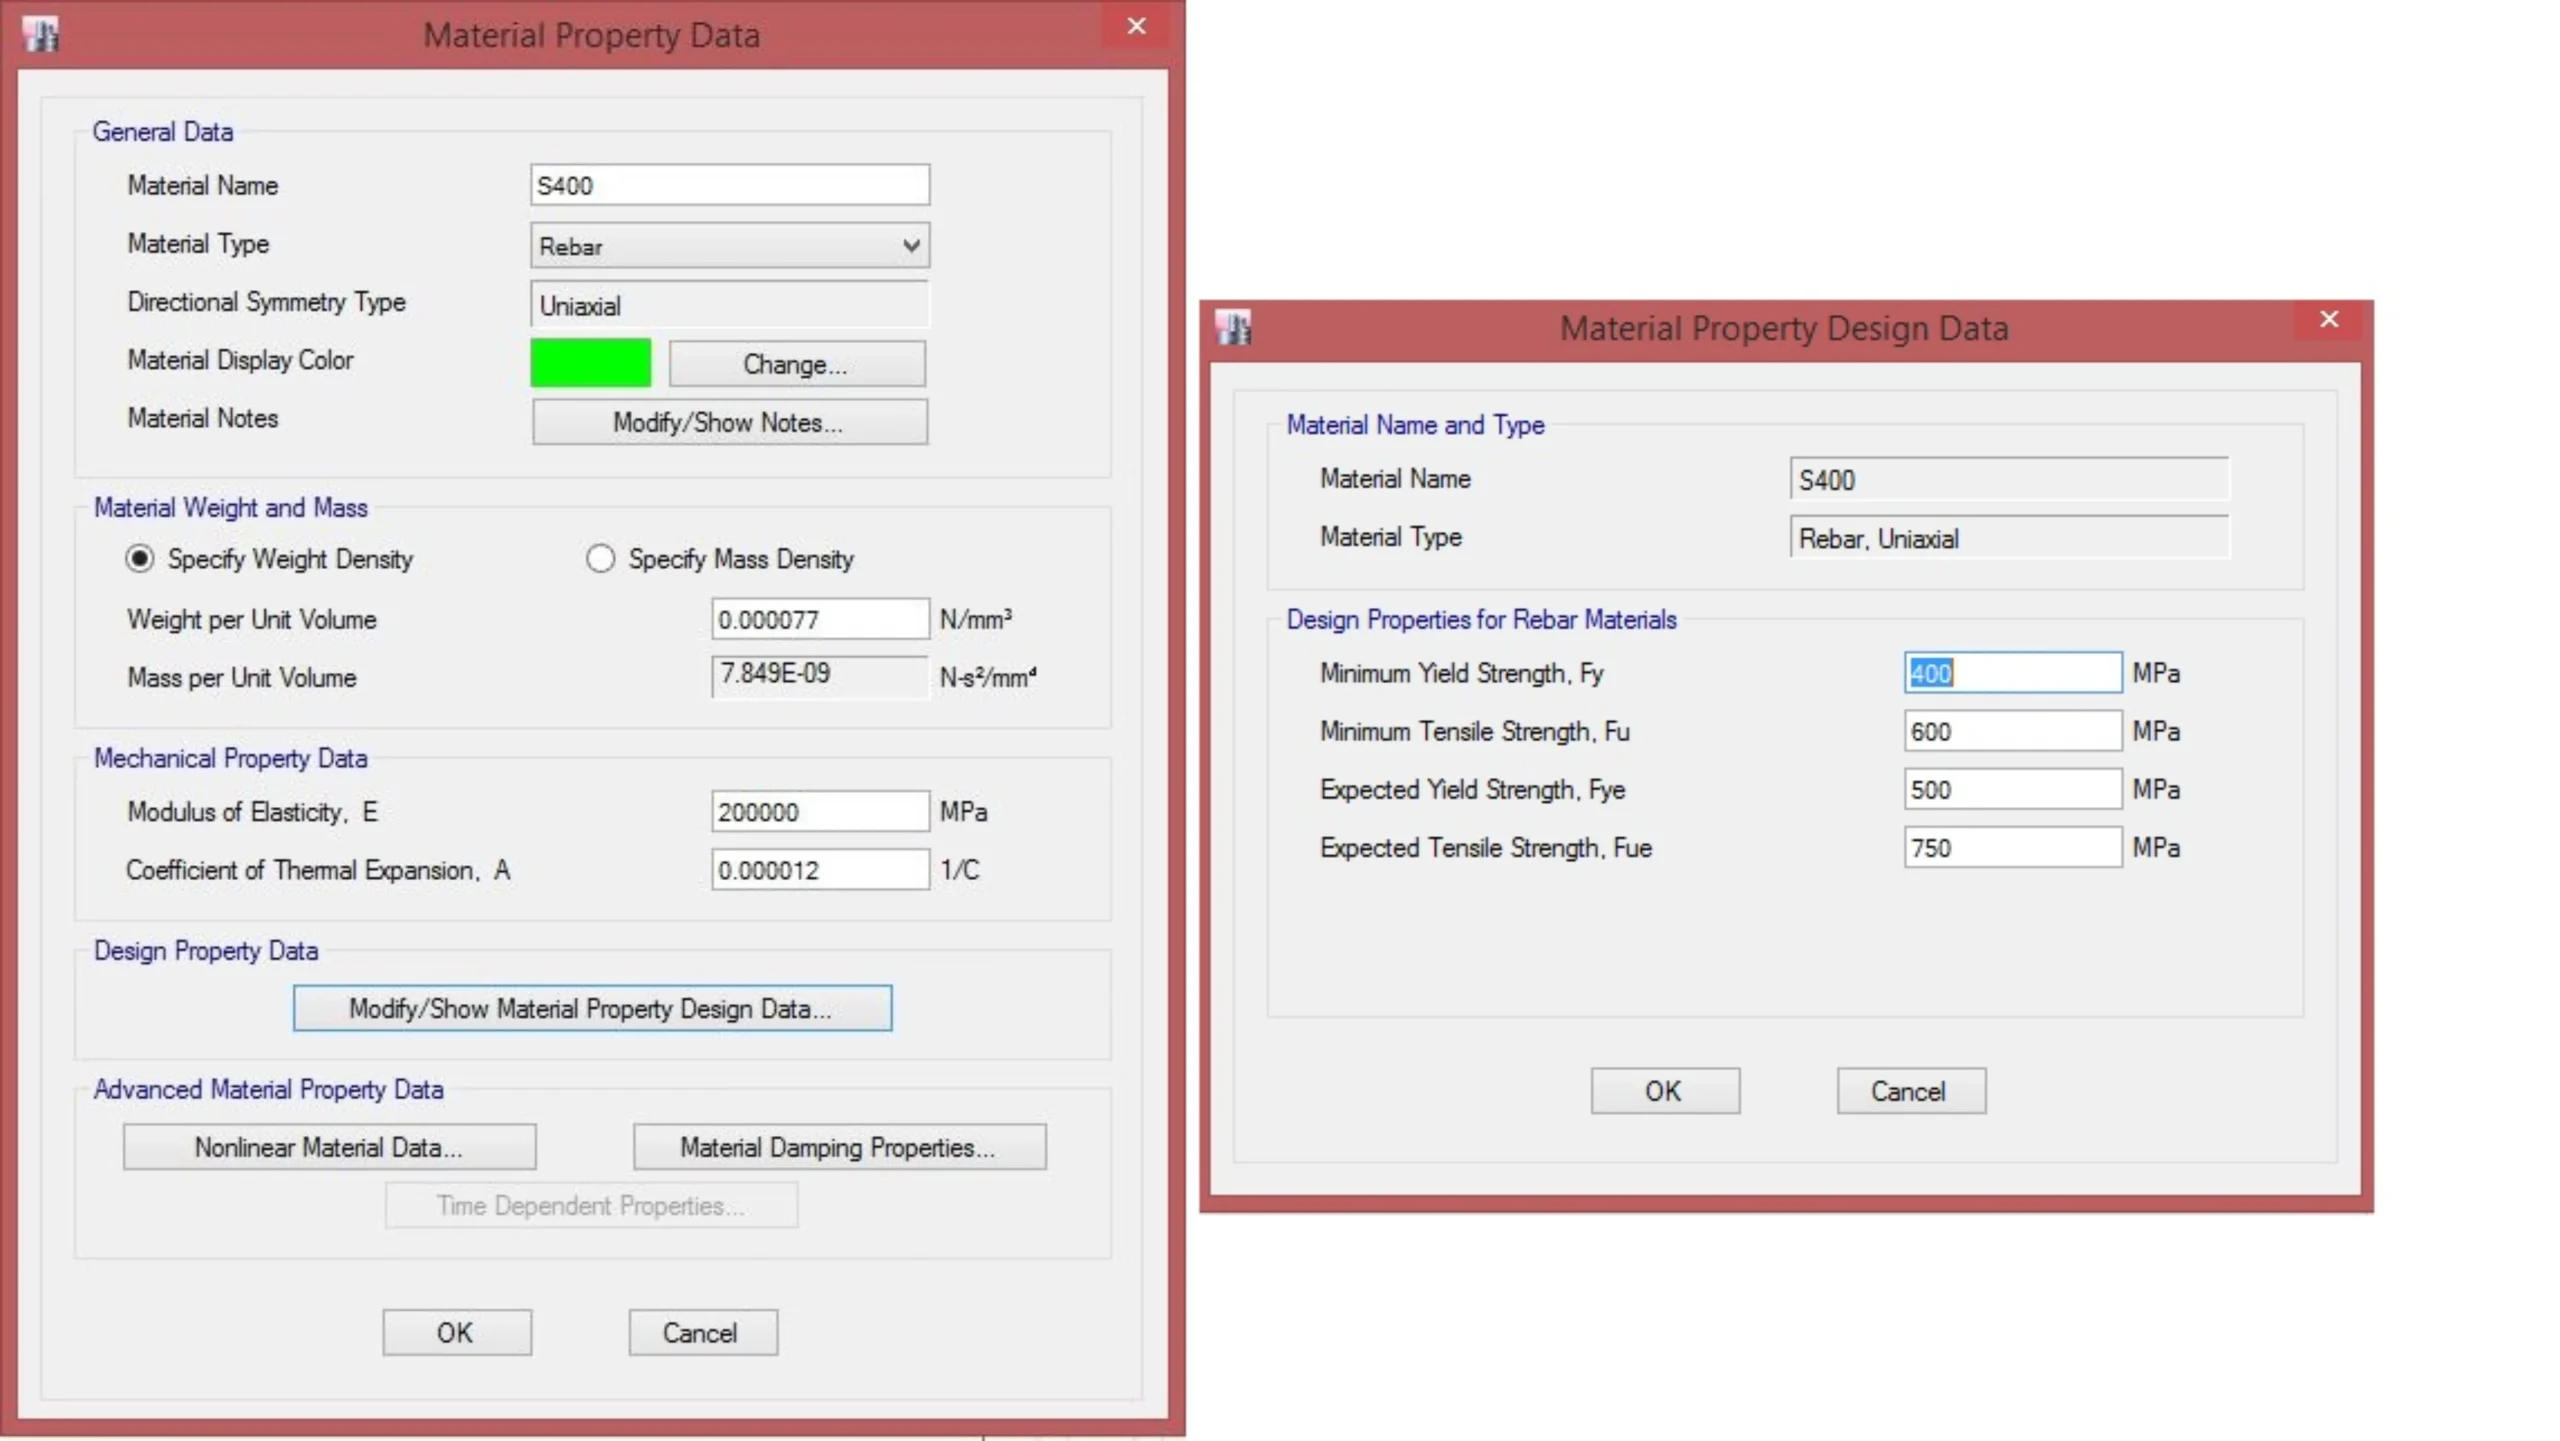This screenshot has height=1441, width=2560.
Task: Click the Design Data dialog title icon
Action: pyautogui.click(x=1233, y=327)
